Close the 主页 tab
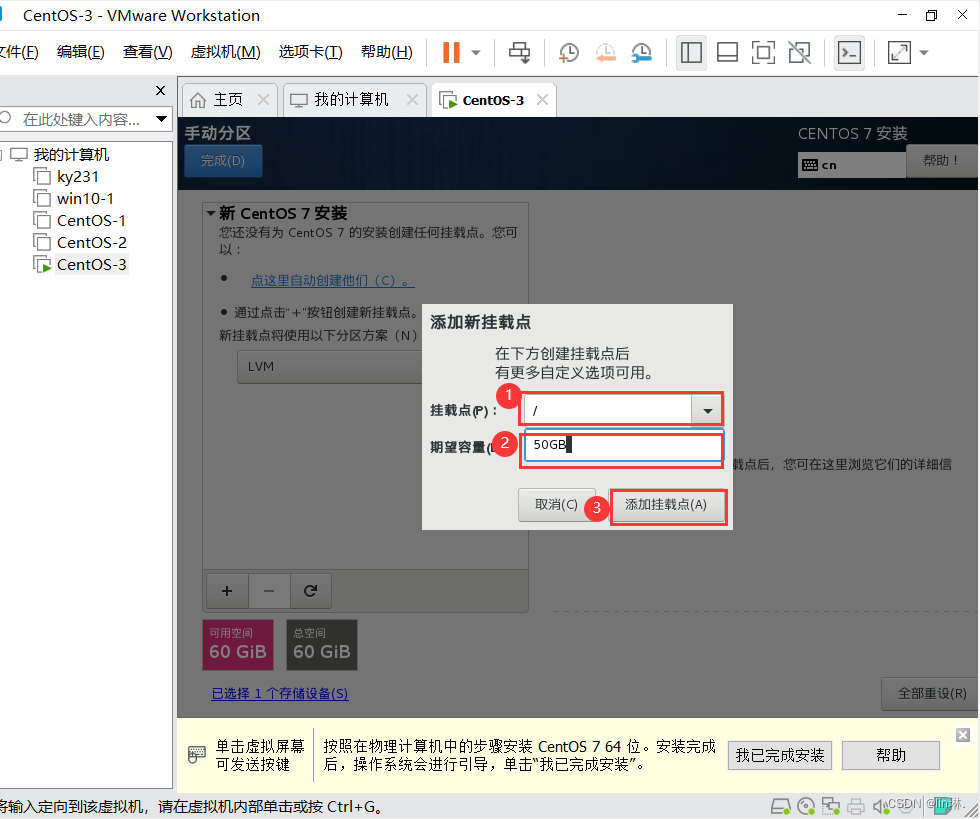The image size is (980, 819). tap(264, 99)
